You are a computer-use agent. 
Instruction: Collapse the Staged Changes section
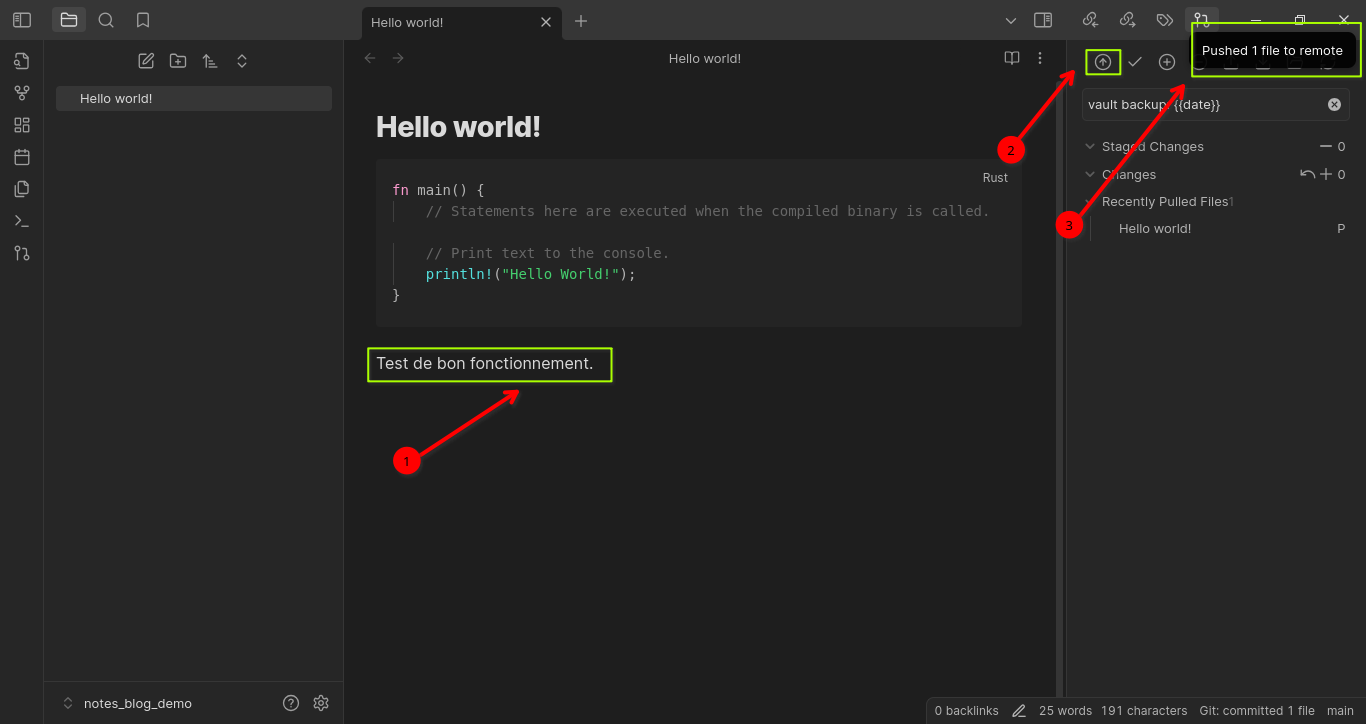click(1090, 146)
